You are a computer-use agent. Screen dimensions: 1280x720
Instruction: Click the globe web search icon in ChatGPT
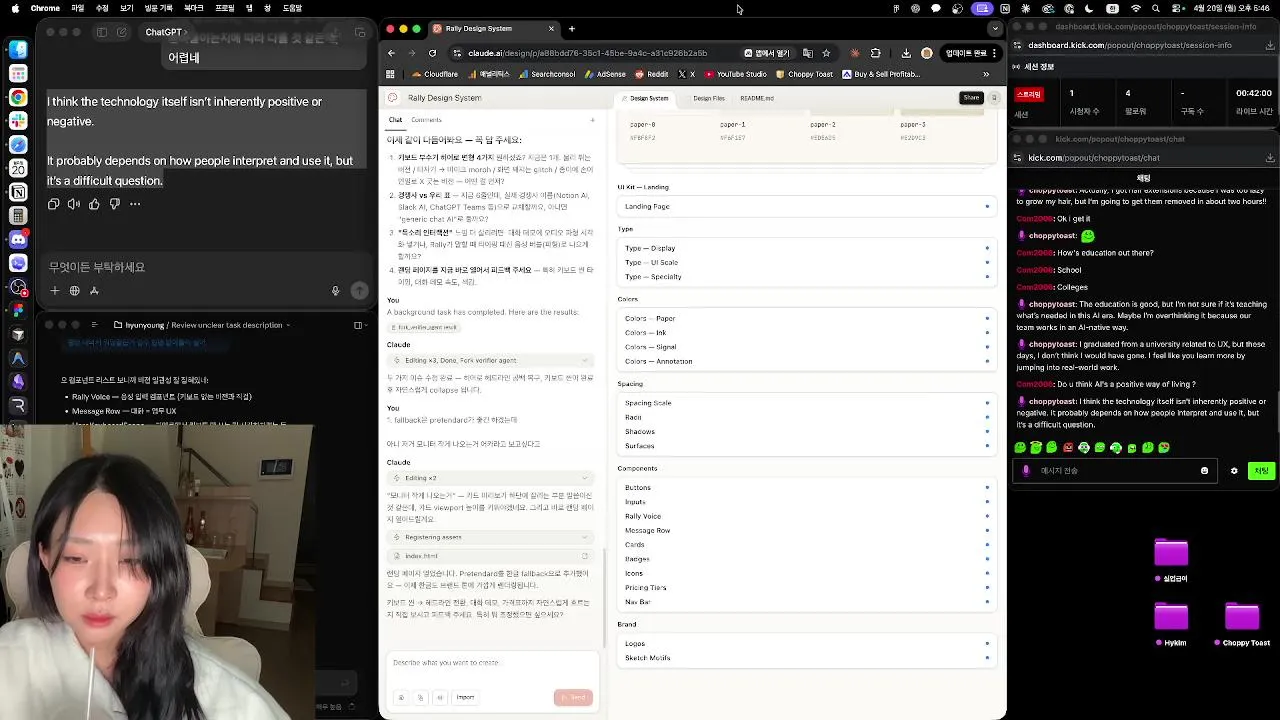pyautogui.click(x=74, y=291)
